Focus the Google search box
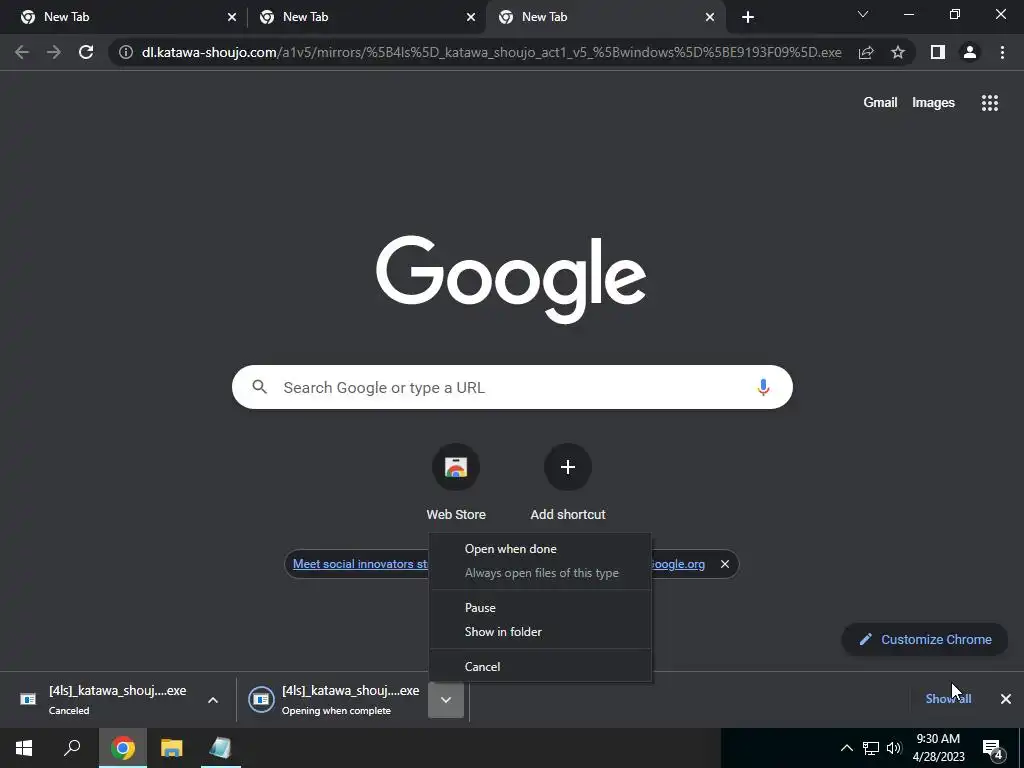1024x768 pixels. pyautogui.click(x=512, y=387)
